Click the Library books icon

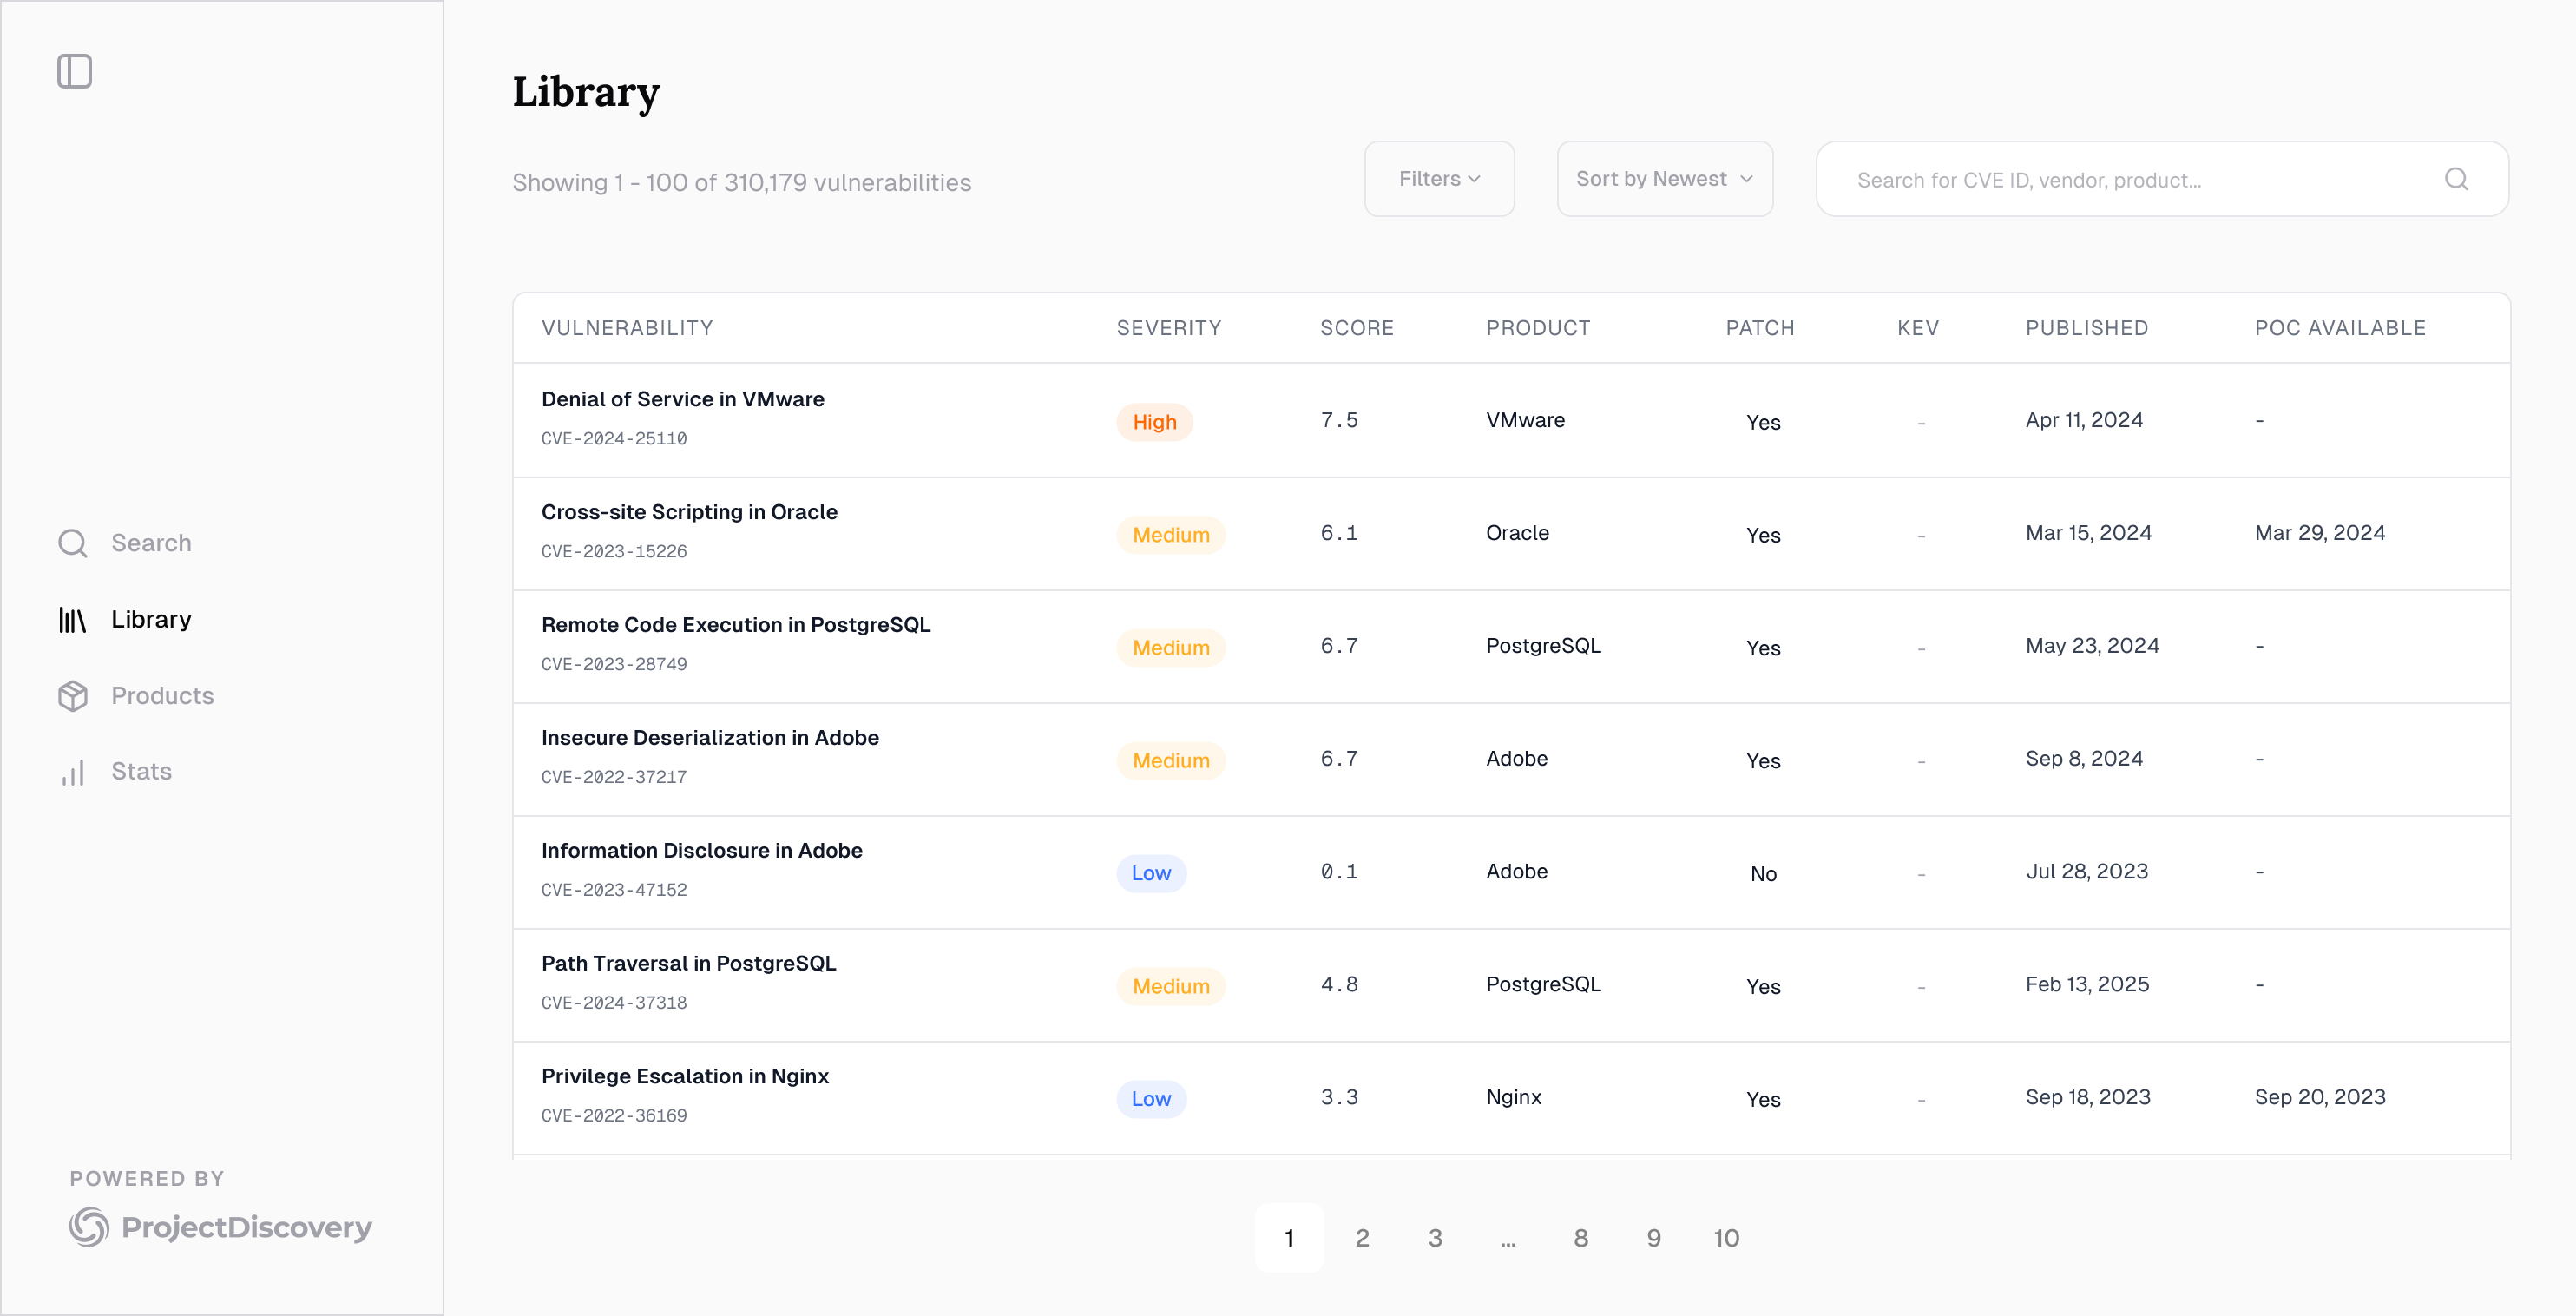coord(72,620)
